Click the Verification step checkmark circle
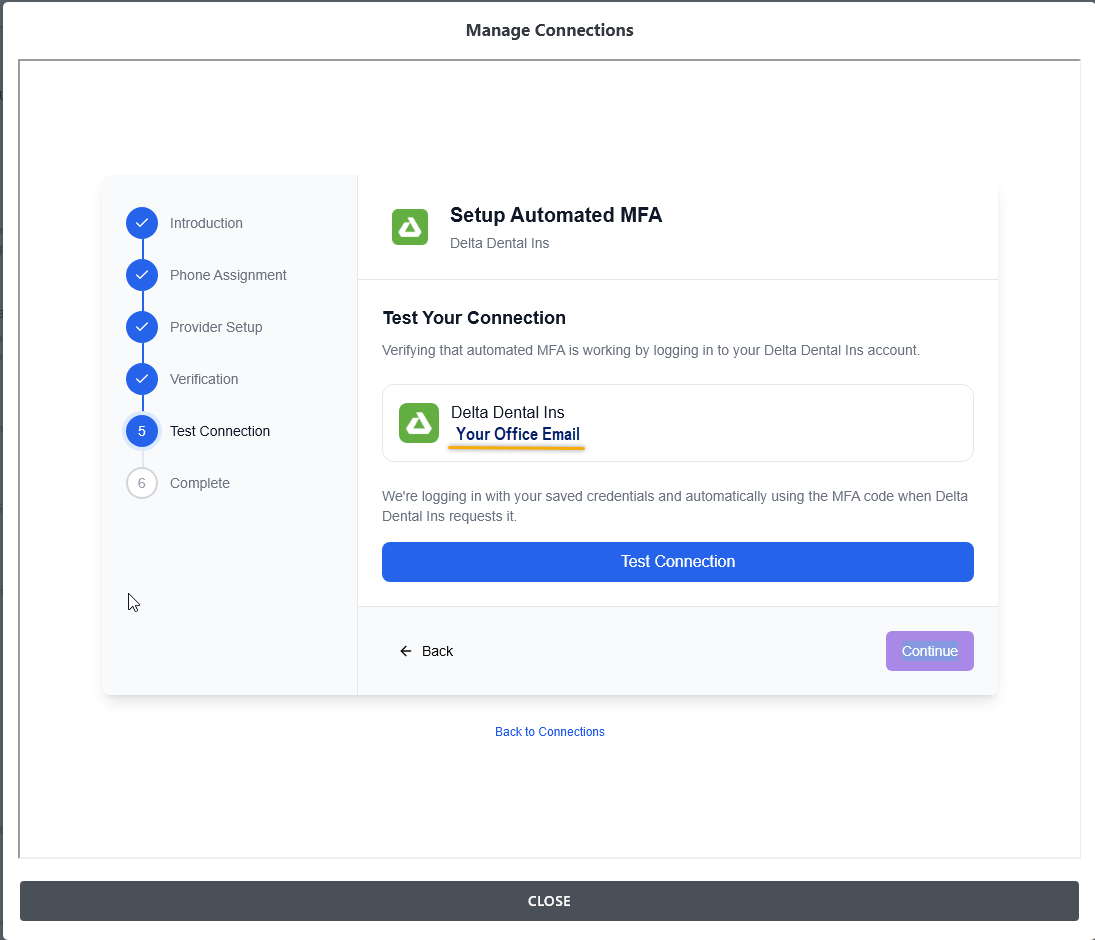 tap(142, 379)
